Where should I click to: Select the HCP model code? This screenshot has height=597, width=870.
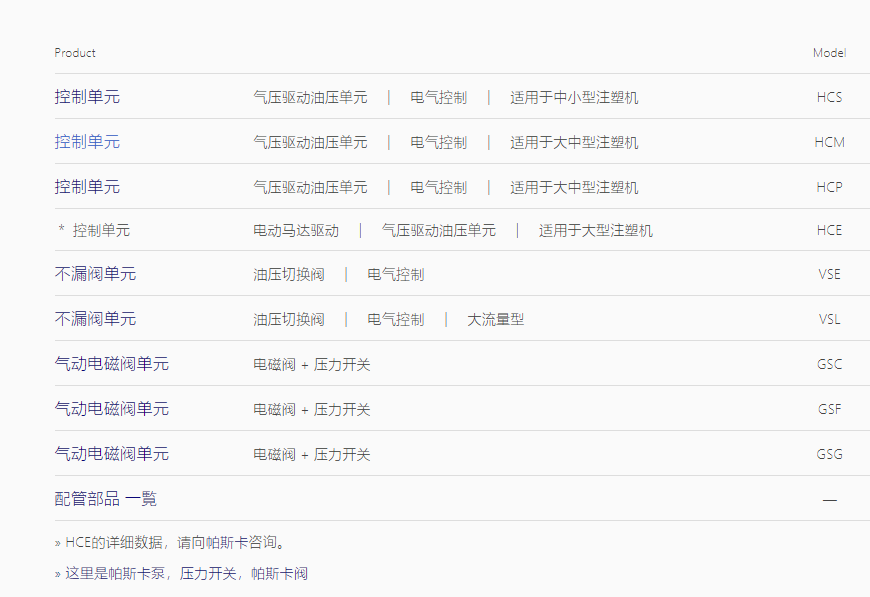(x=829, y=187)
